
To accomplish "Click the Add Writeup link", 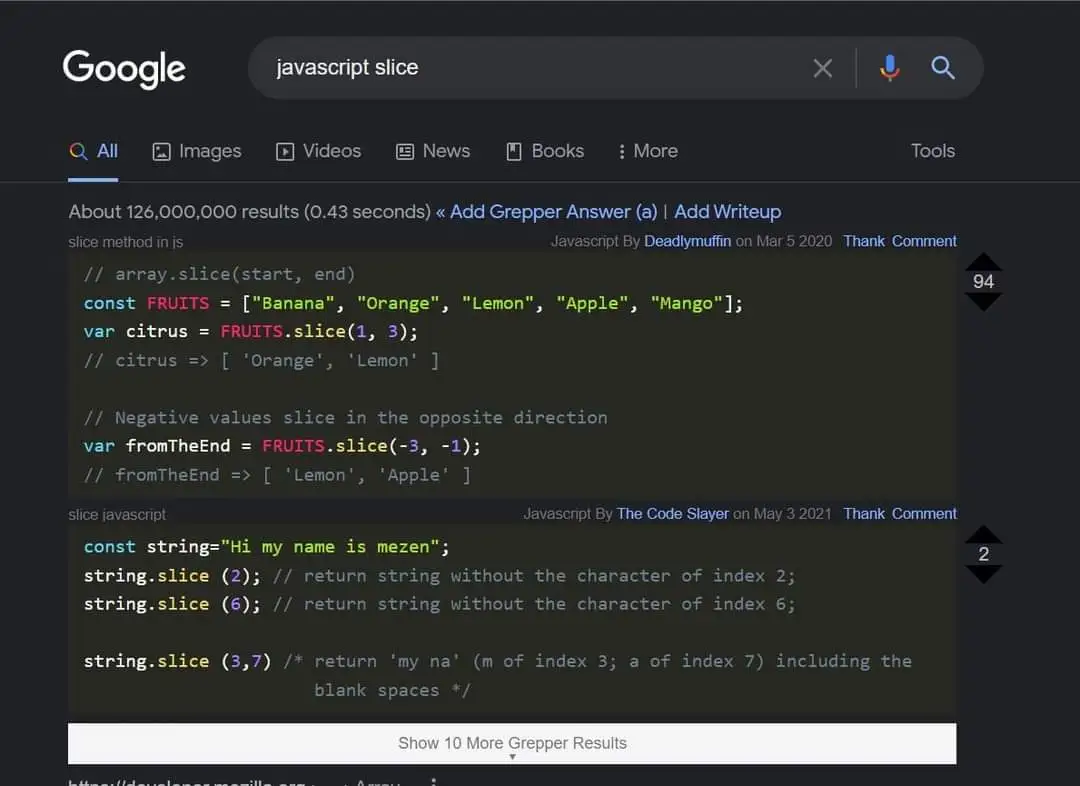I will (727, 212).
